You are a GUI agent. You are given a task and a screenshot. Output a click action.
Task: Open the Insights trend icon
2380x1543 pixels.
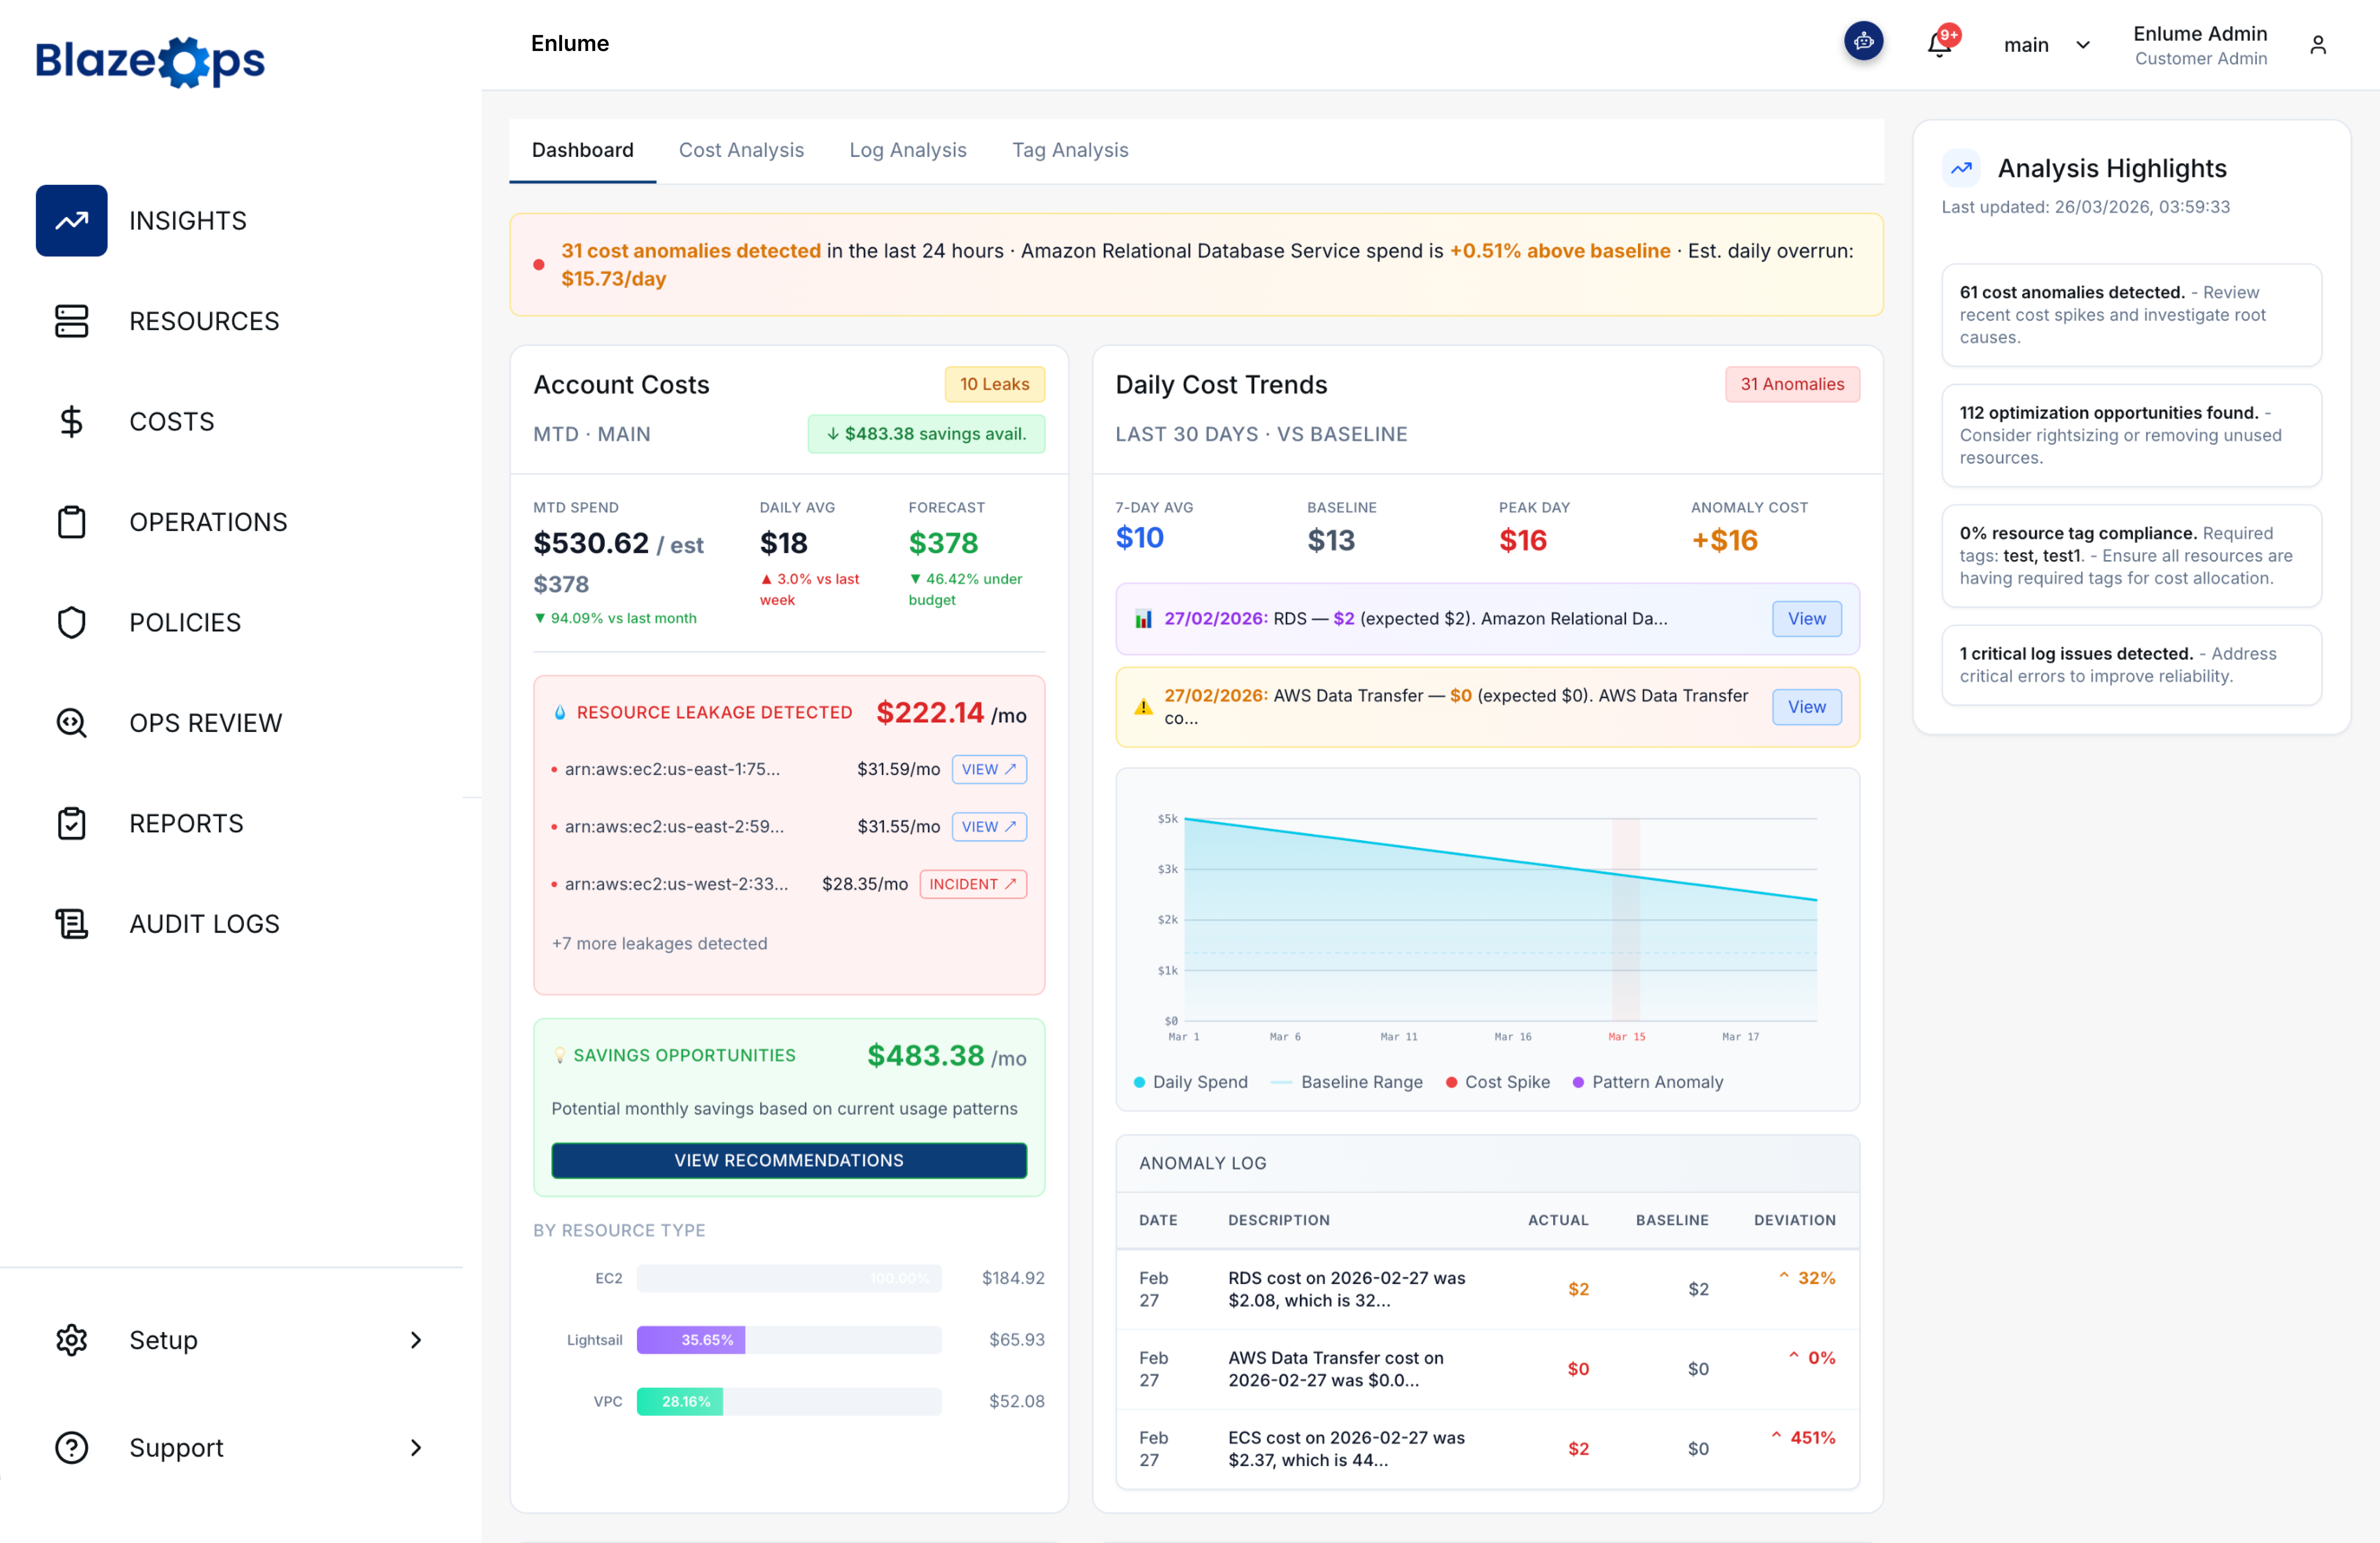coord(71,220)
